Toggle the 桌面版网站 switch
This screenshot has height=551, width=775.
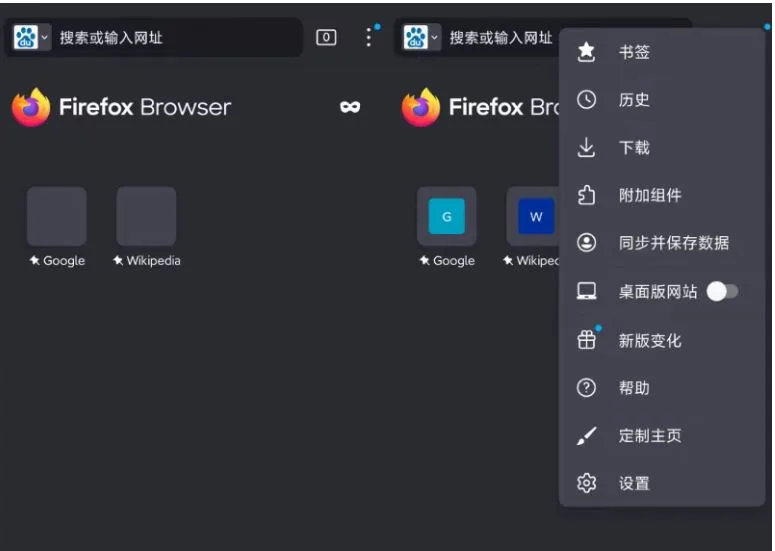click(x=722, y=292)
